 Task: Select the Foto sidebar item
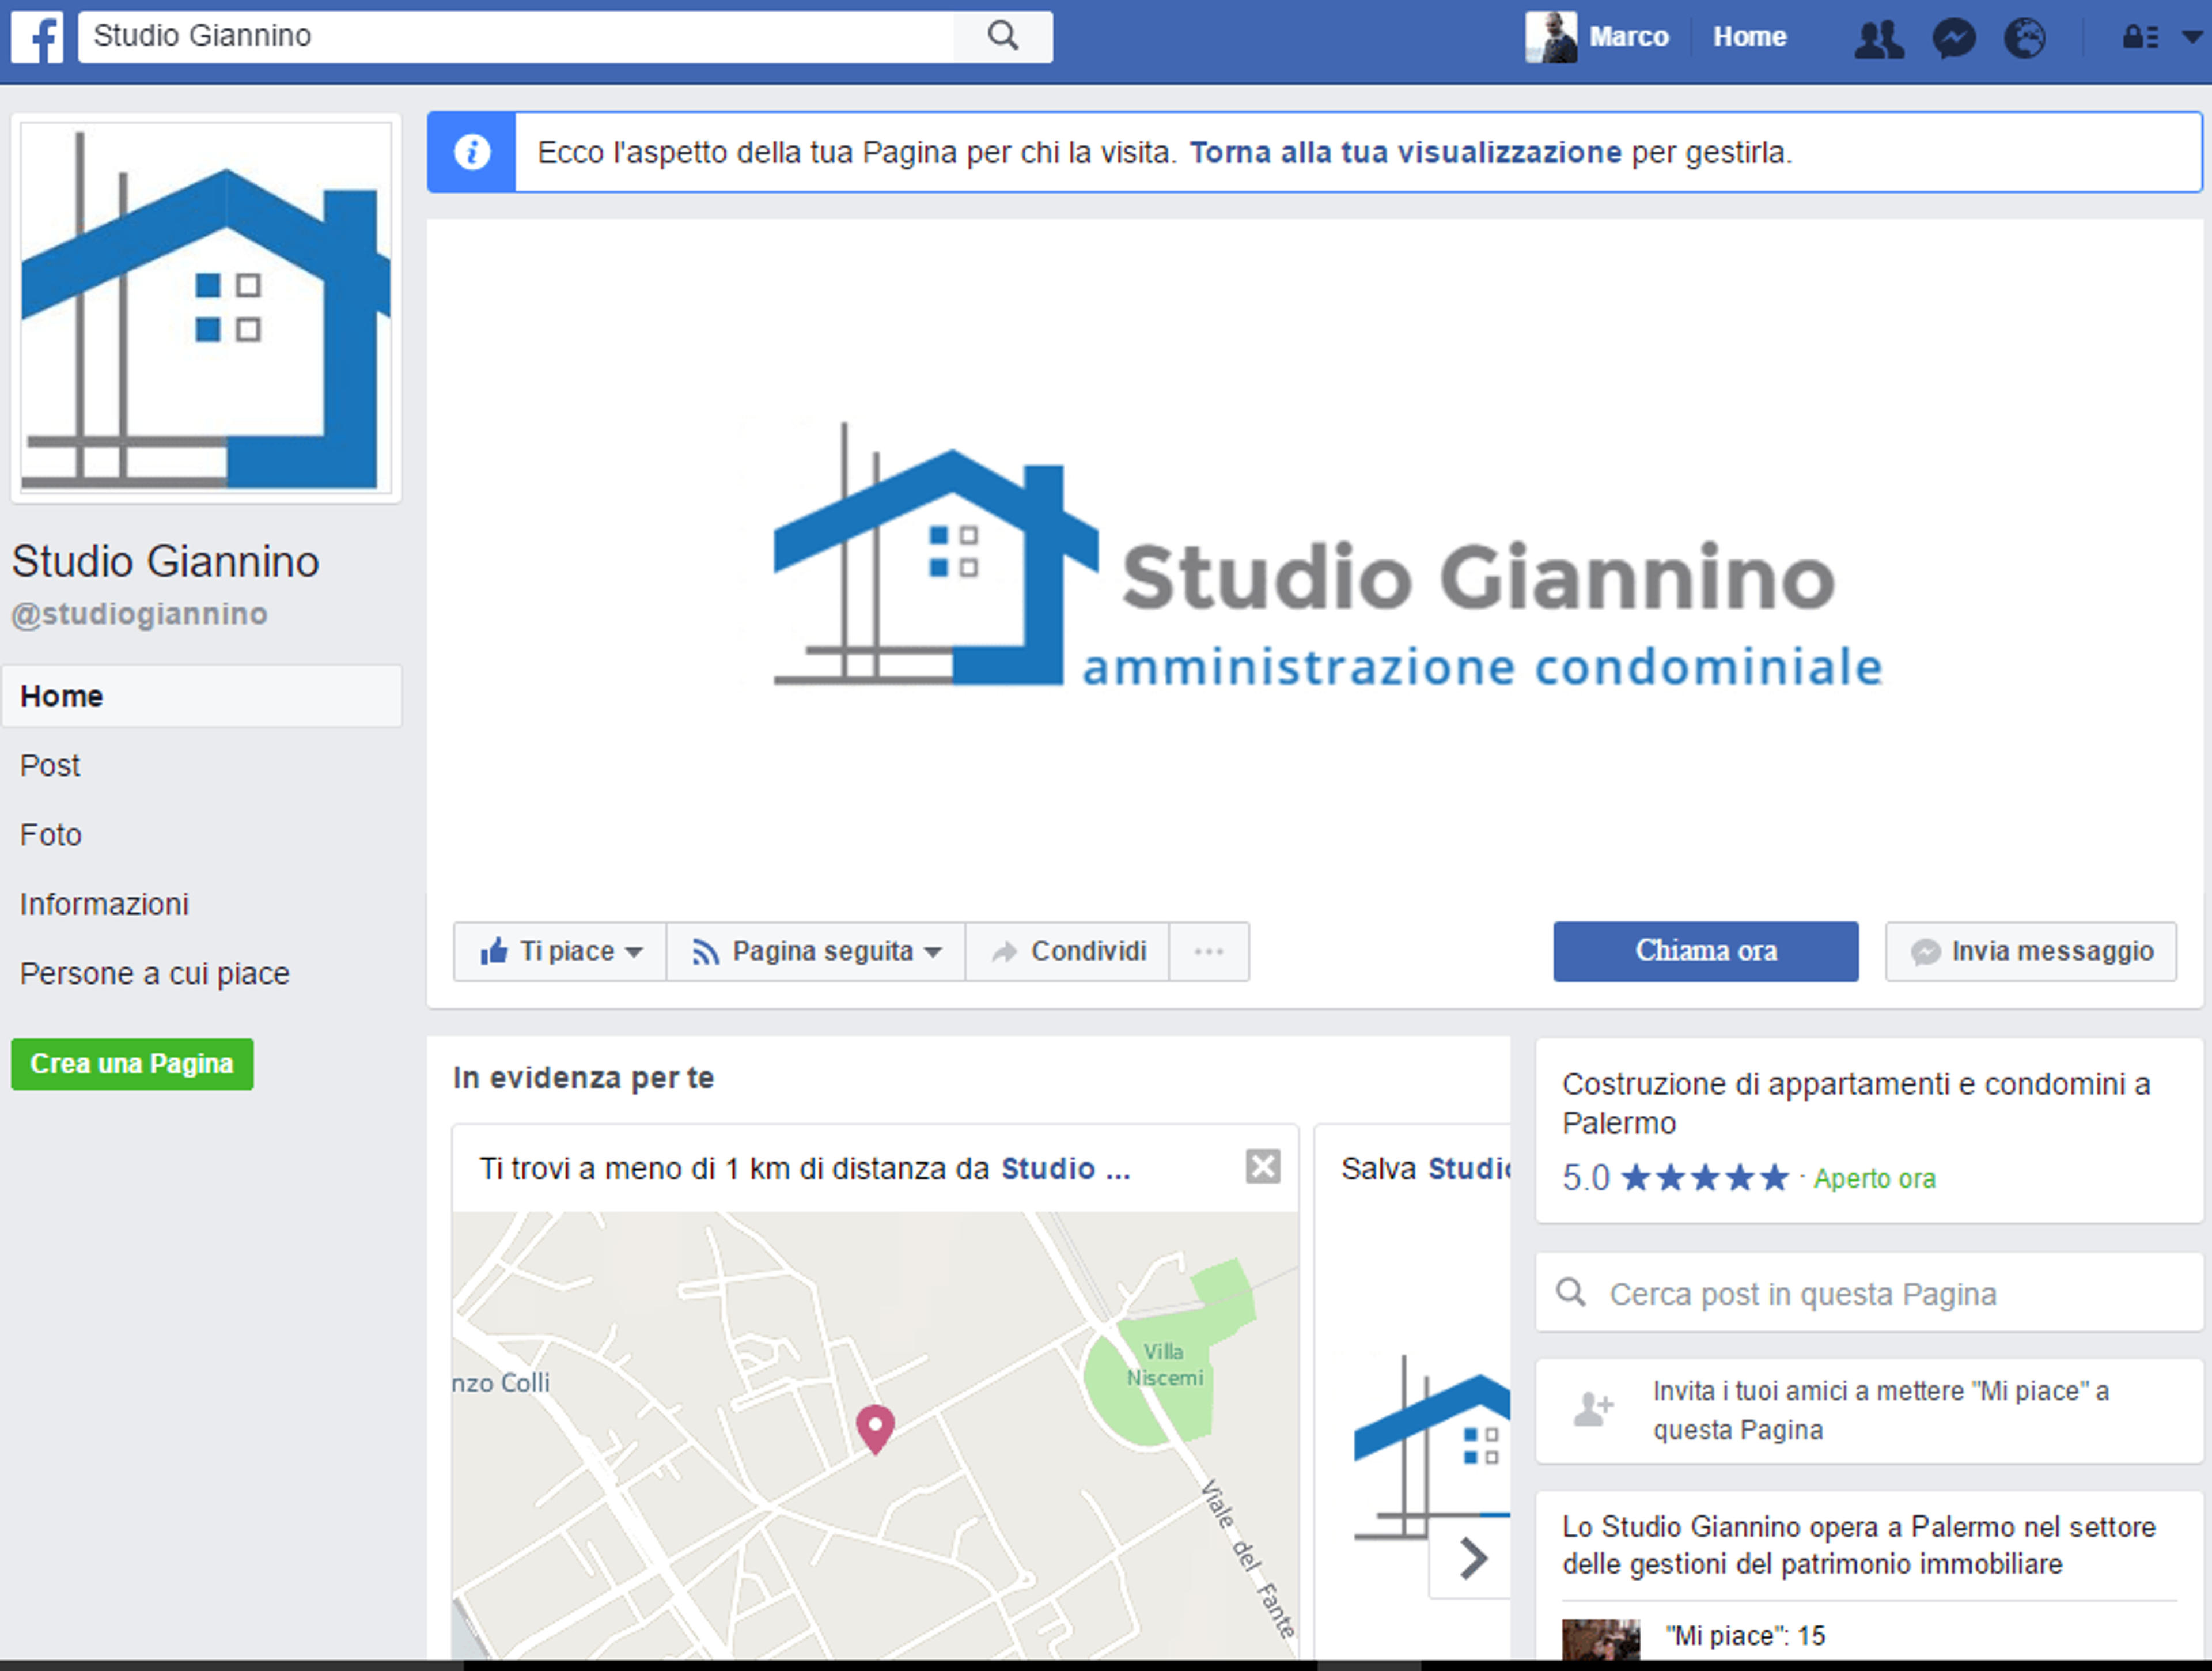pyautogui.click(x=51, y=835)
